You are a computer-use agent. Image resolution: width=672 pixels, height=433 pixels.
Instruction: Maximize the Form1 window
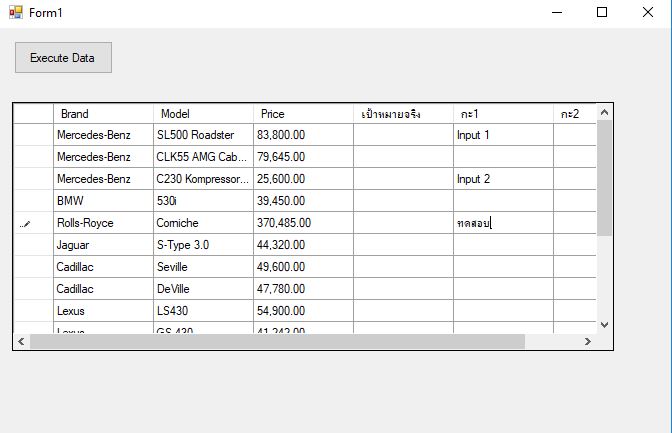[602, 13]
